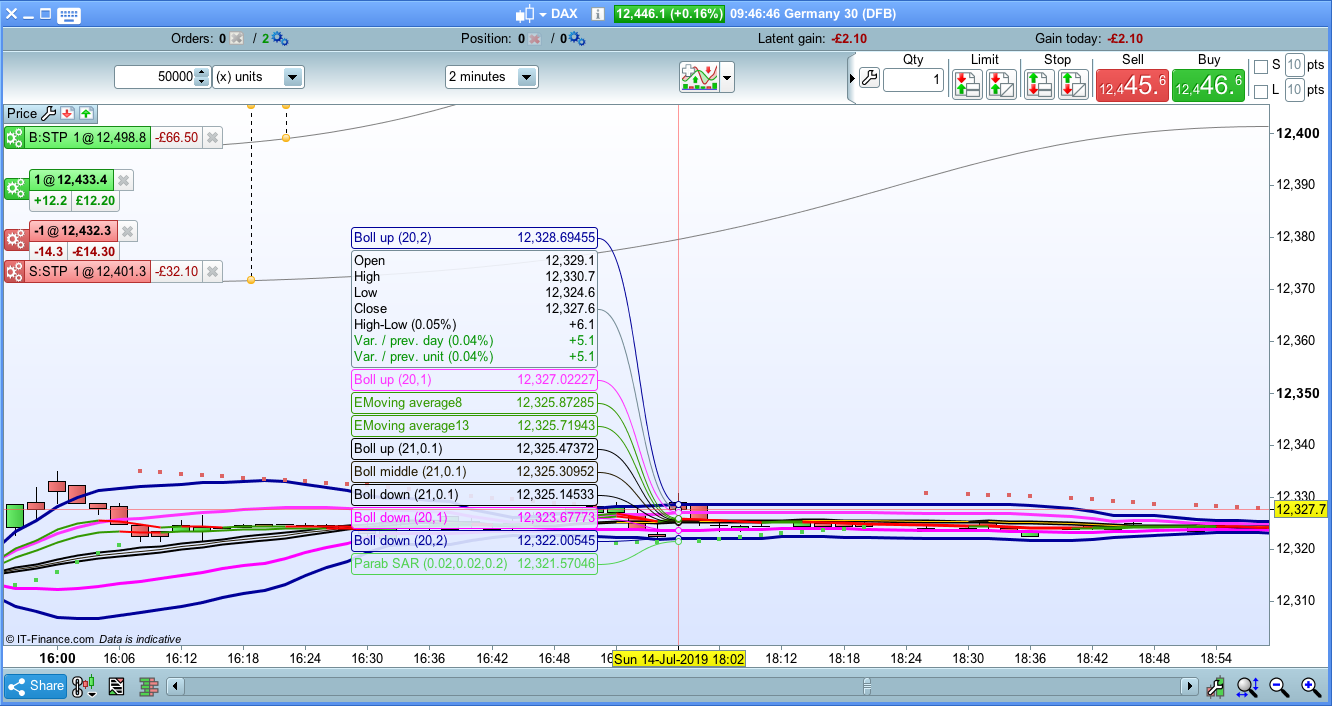The width and height of the screenshot is (1332, 706).
Task: Click the Share button
Action: [x=35, y=686]
